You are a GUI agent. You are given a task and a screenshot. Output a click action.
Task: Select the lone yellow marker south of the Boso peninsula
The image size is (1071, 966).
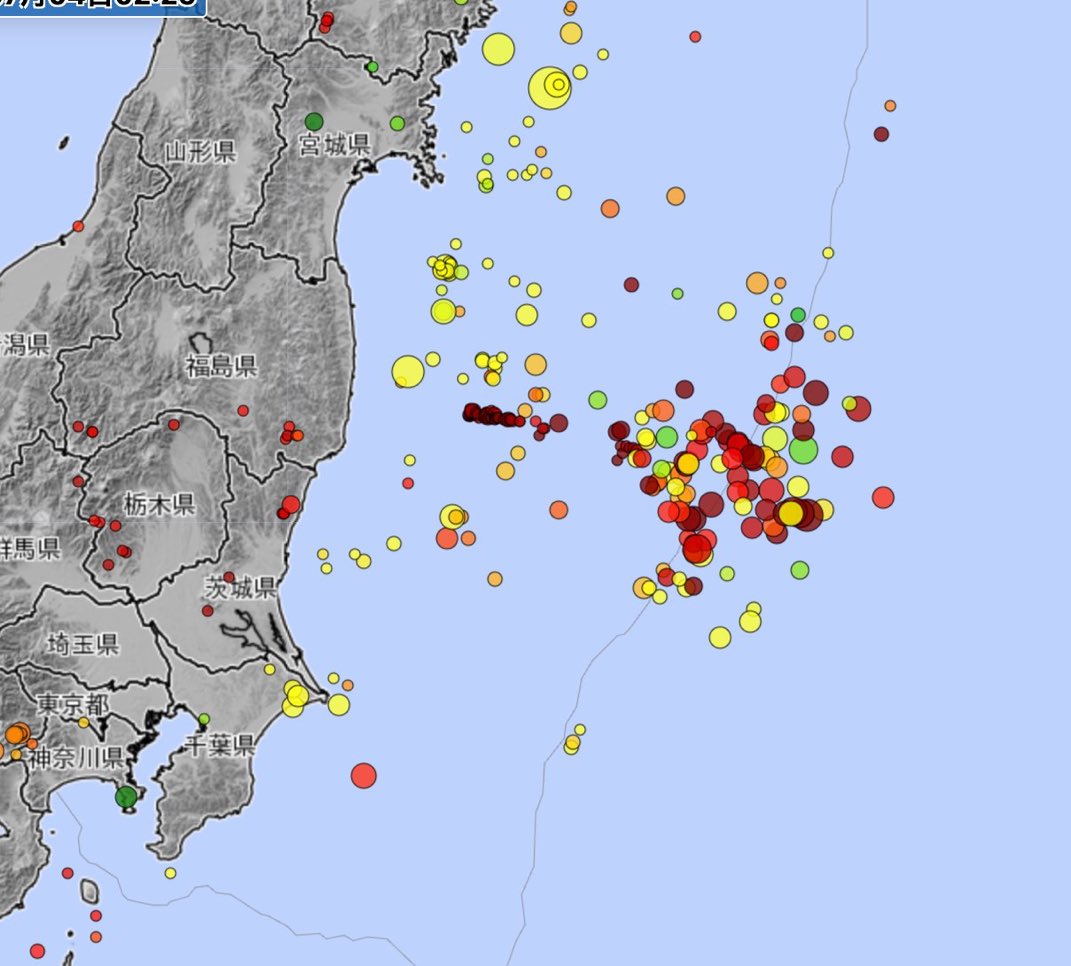tap(170, 873)
